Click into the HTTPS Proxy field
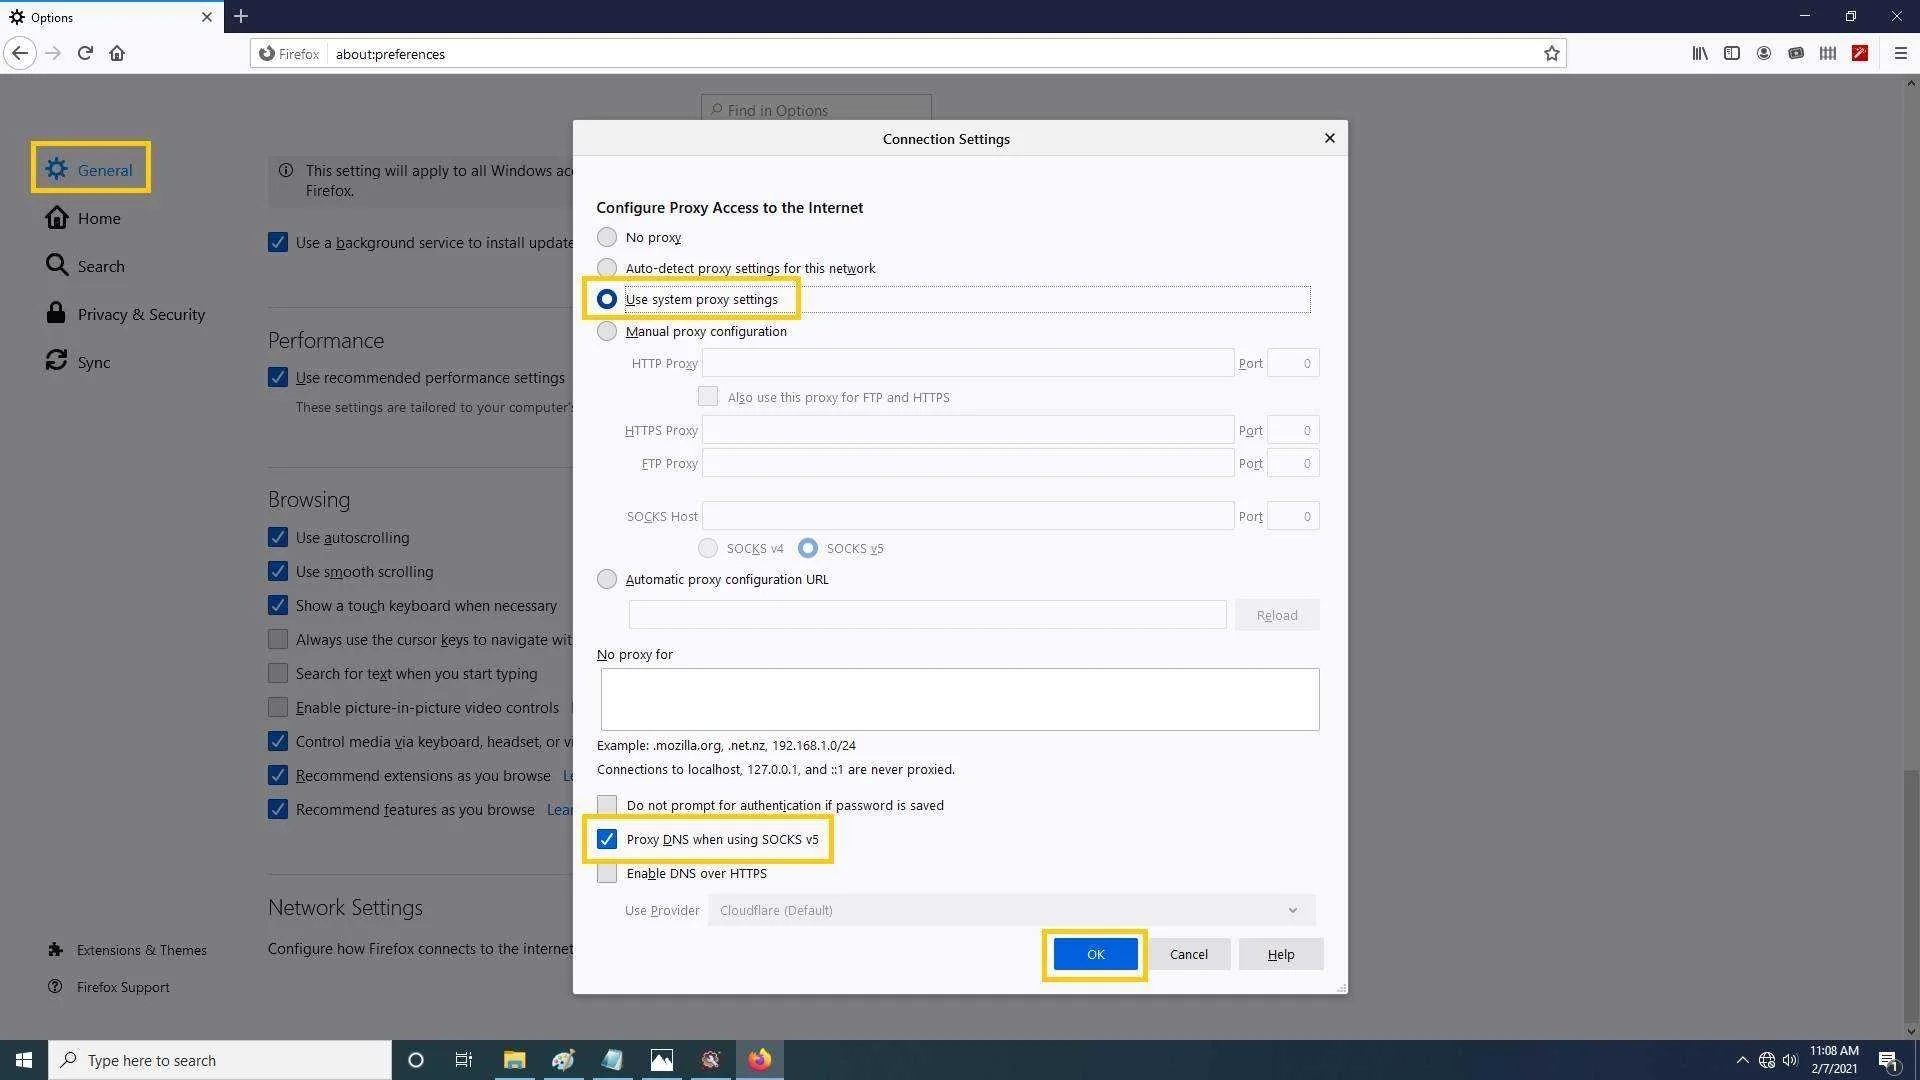The height and width of the screenshot is (1080, 1920). click(x=967, y=430)
